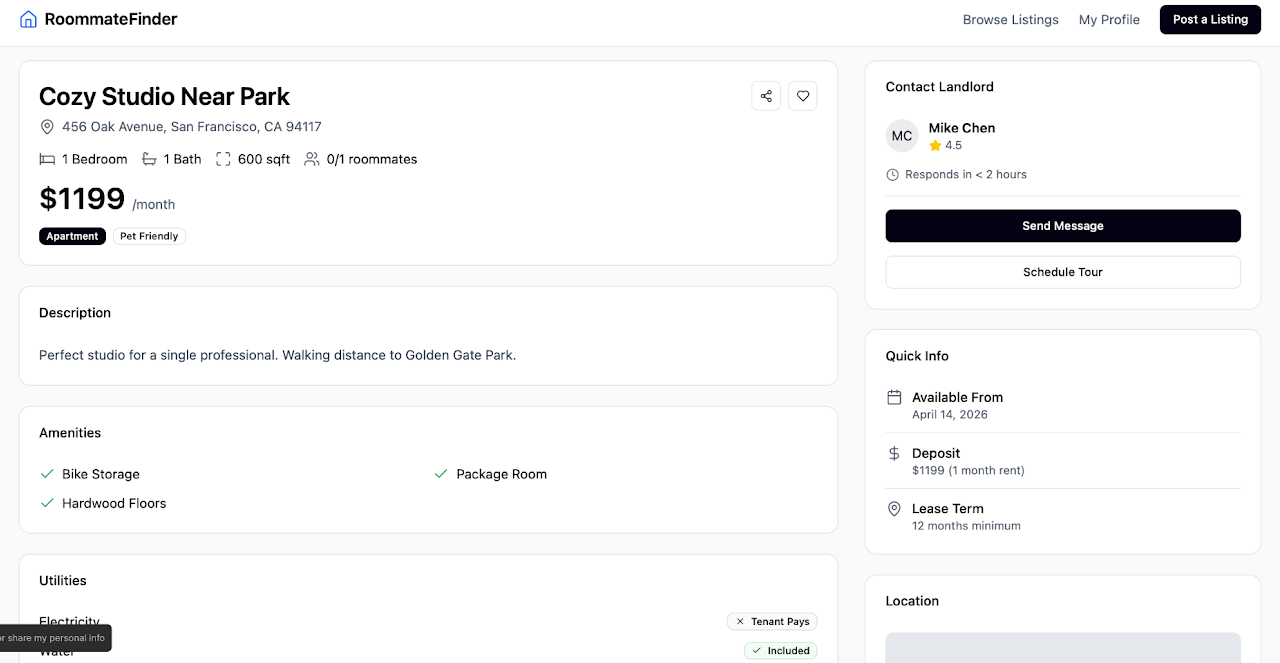1280x663 pixels.
Task: Click the green check beside Hardwood Floors
Action: 47,503
